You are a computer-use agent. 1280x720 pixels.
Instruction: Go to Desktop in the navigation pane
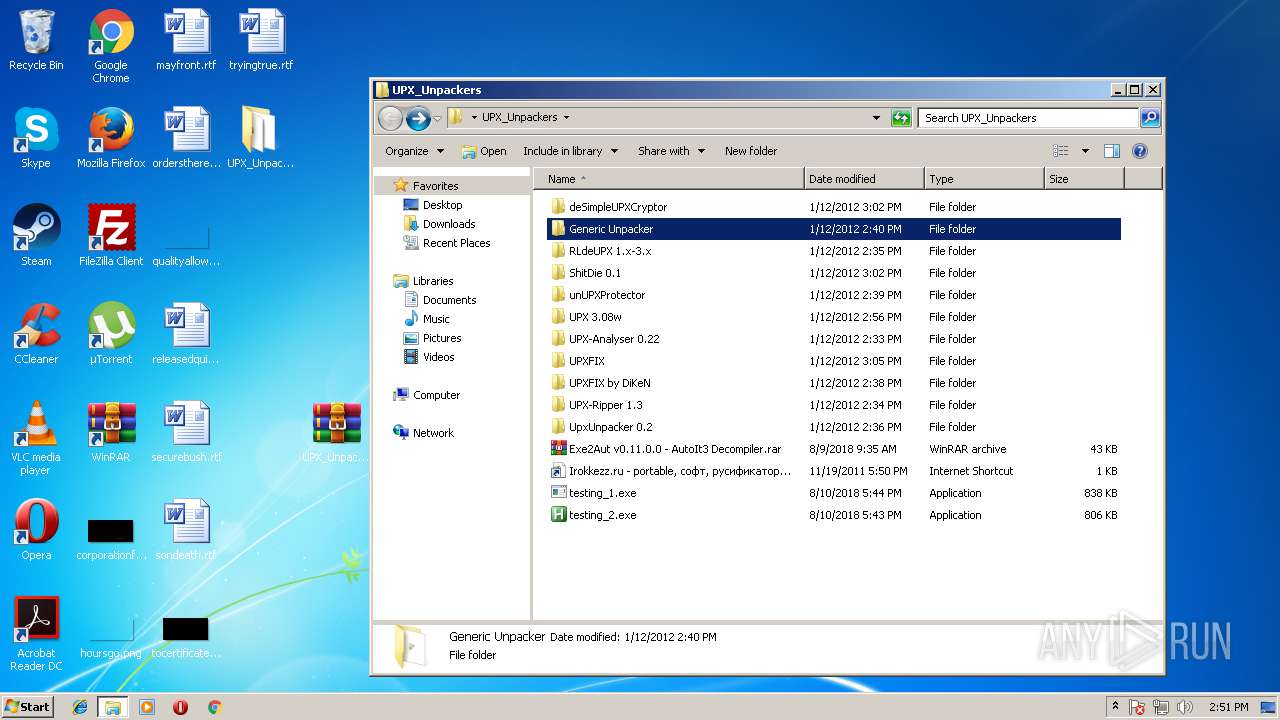[x=442, y=205]
